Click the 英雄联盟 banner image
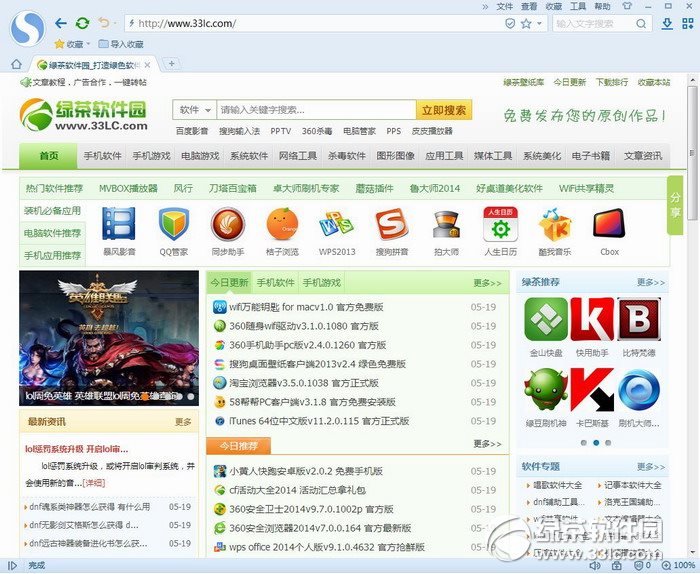Screen dimensions: 700x574 pos(109,338)
